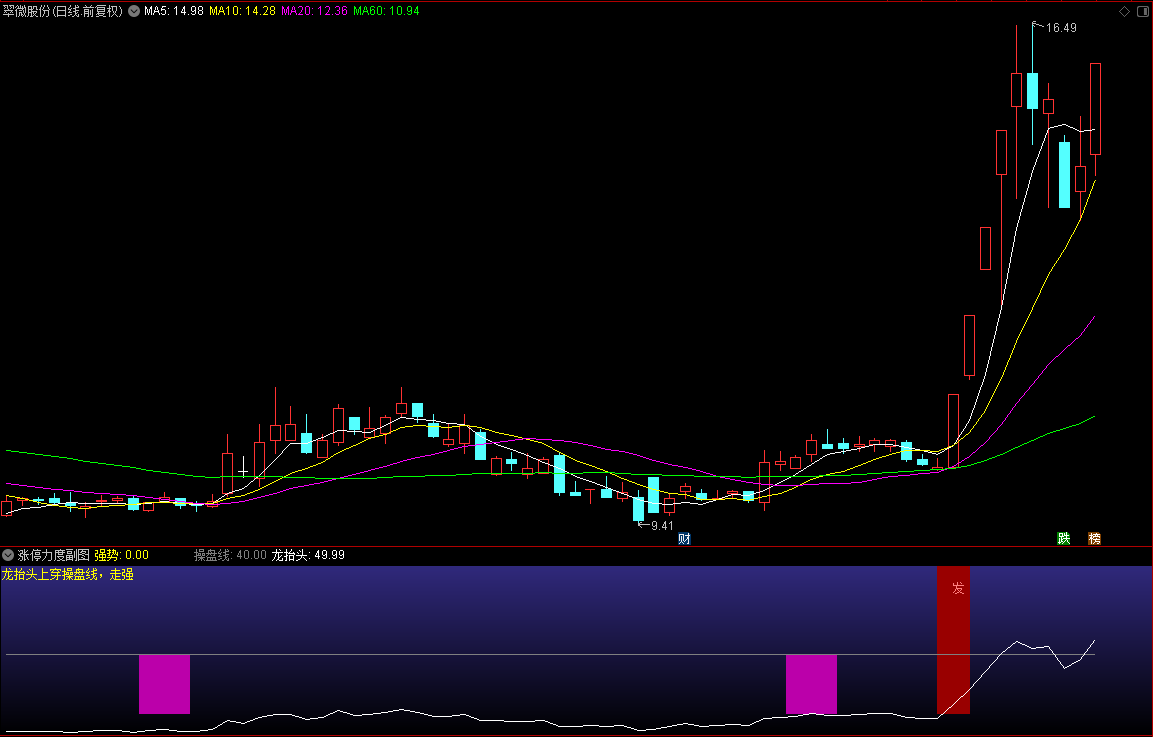The width and height of the screenshot is (1153, 737).
Task: Click the green 跌 marker icon
Action: (x=1063, y=538)
